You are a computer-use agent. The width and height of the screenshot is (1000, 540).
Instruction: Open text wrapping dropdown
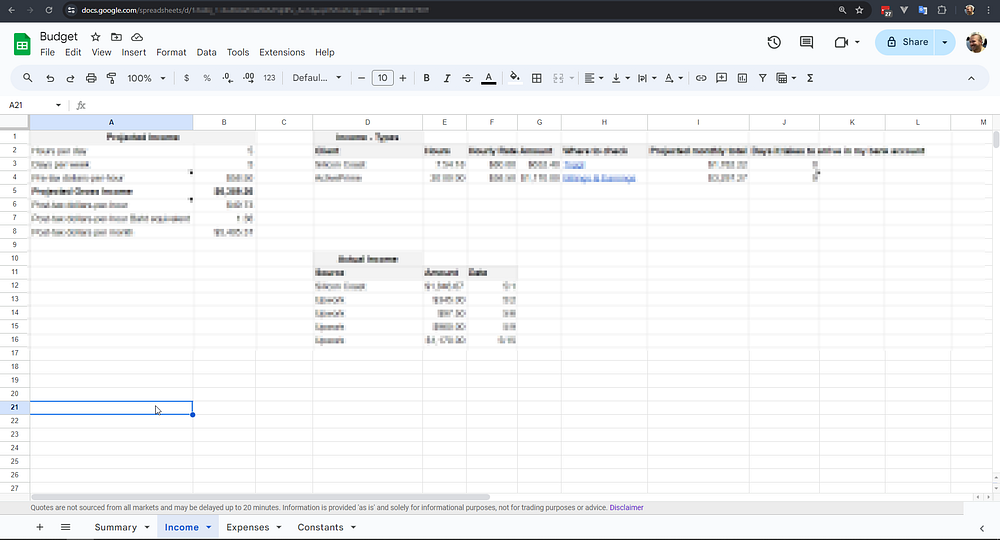click(x=647, y=78)
